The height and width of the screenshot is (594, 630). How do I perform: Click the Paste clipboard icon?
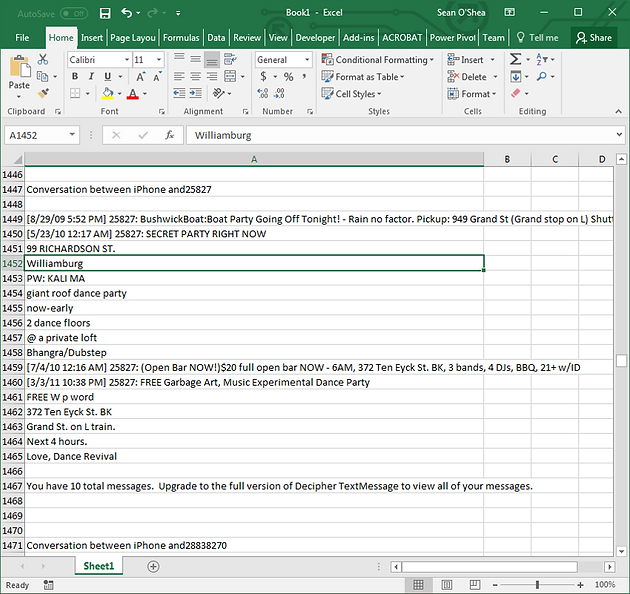coord(19,67)
